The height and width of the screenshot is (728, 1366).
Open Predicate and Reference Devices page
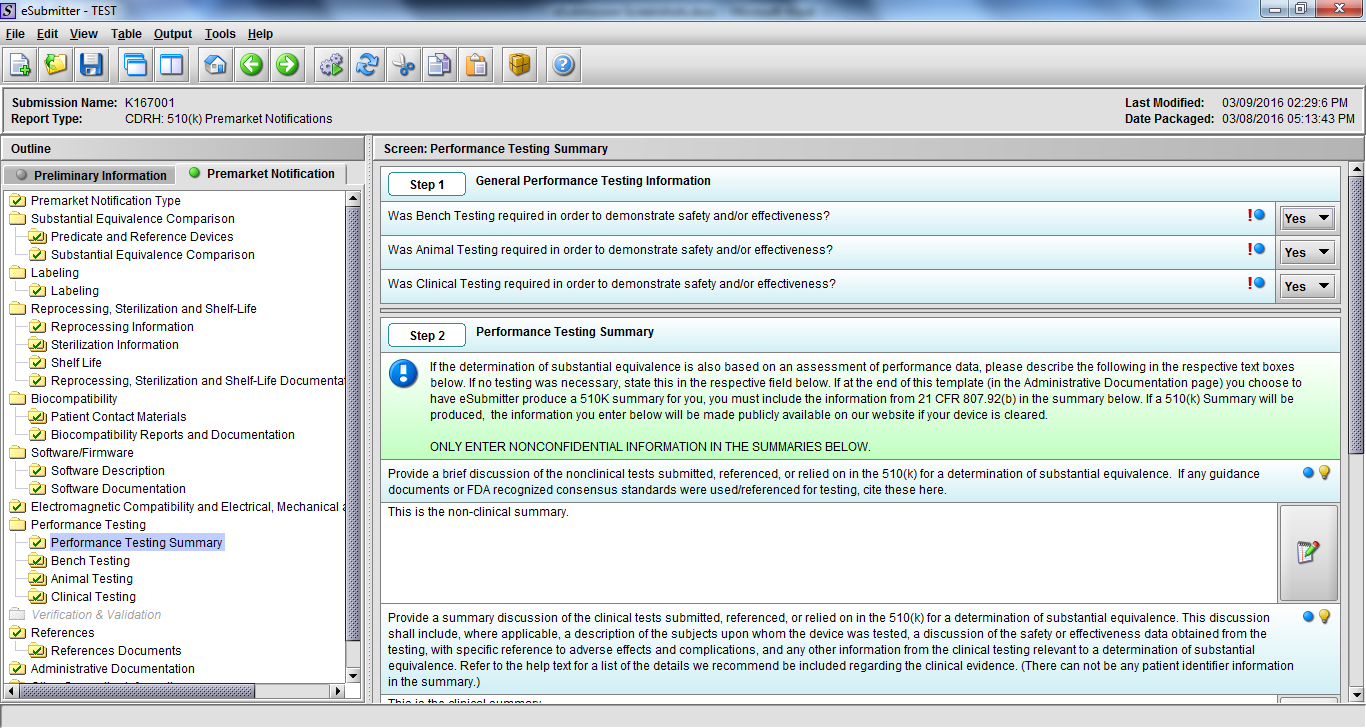click(142, 237)
